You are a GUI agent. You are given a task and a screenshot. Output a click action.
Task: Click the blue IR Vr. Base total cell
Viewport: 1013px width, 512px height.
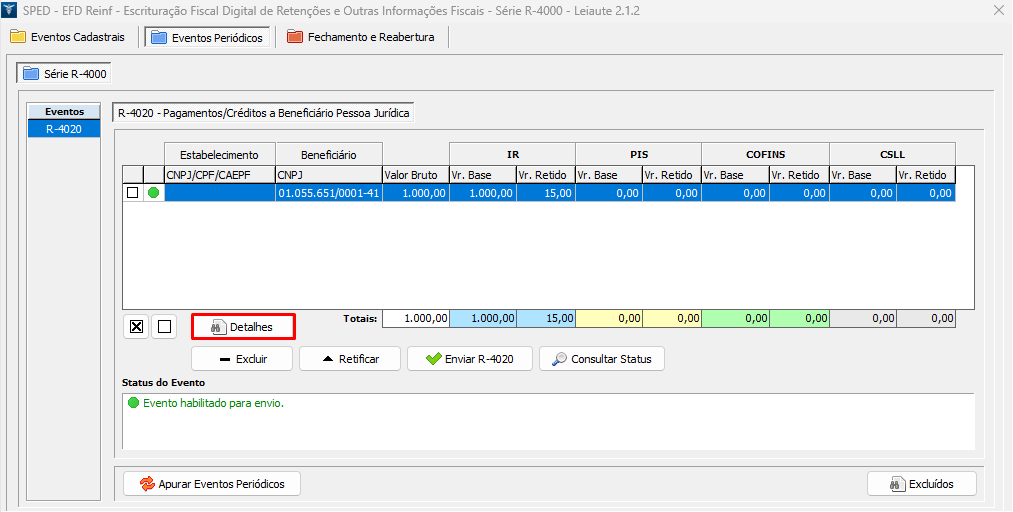(x=482, y=318)
